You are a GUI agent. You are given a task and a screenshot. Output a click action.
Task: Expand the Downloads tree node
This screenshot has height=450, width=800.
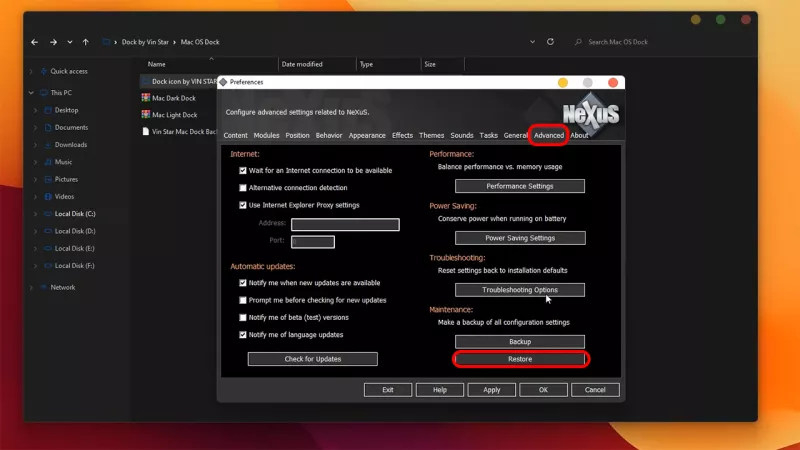(35, 145)
